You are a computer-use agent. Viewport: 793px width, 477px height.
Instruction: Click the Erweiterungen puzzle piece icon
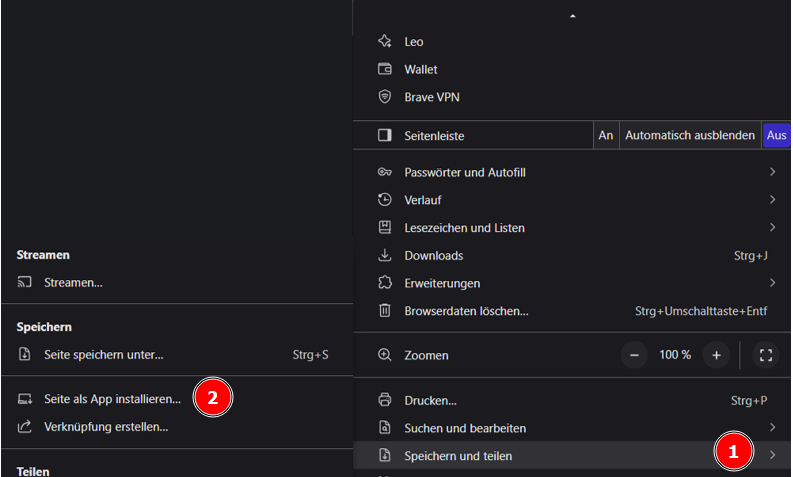click(384, 284)
